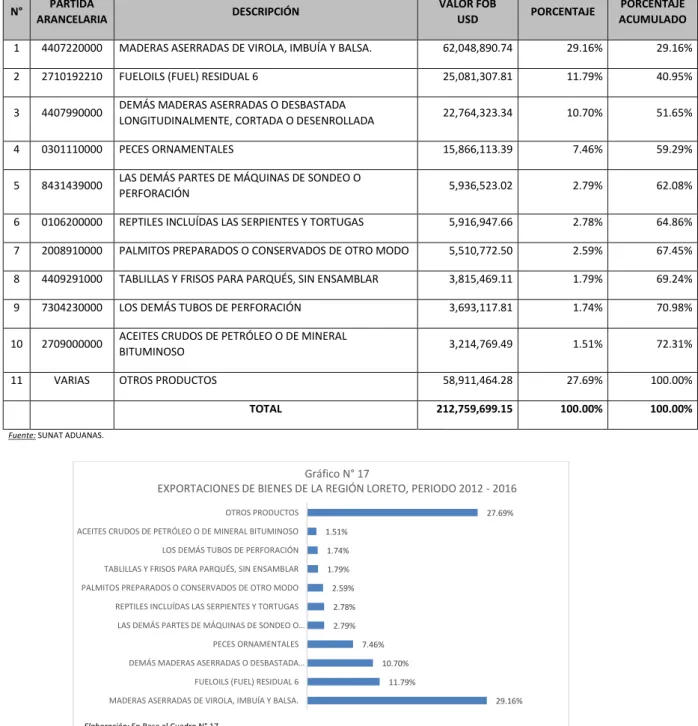Select tariff code 4407220000
The image size is (698, 726).
tap(72, 48)
